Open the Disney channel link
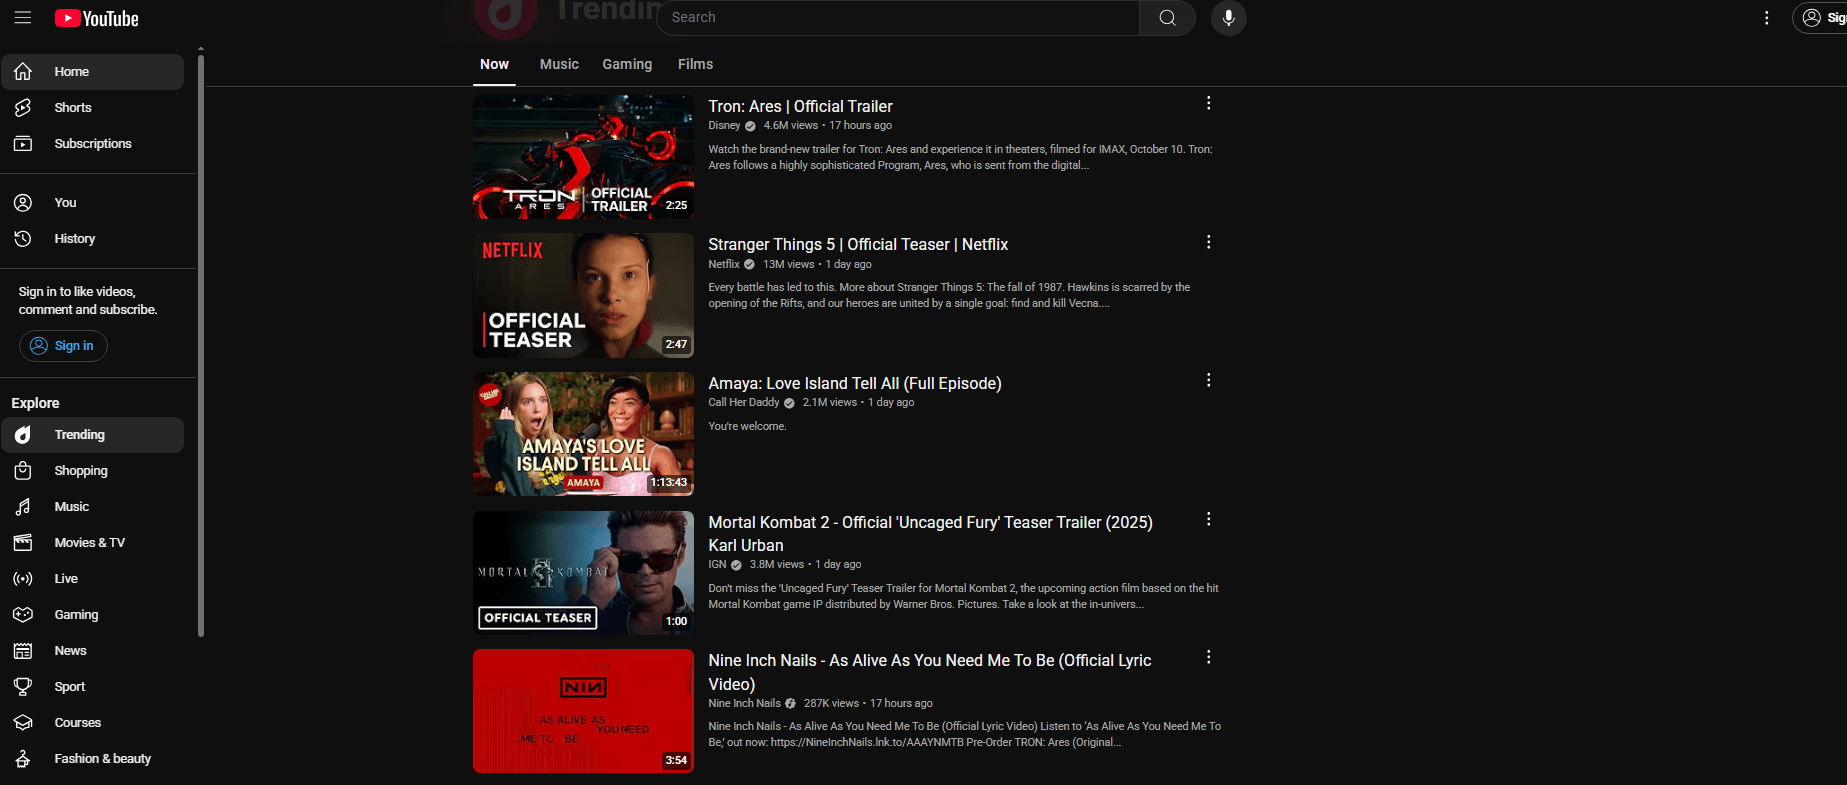 point(724,125)
